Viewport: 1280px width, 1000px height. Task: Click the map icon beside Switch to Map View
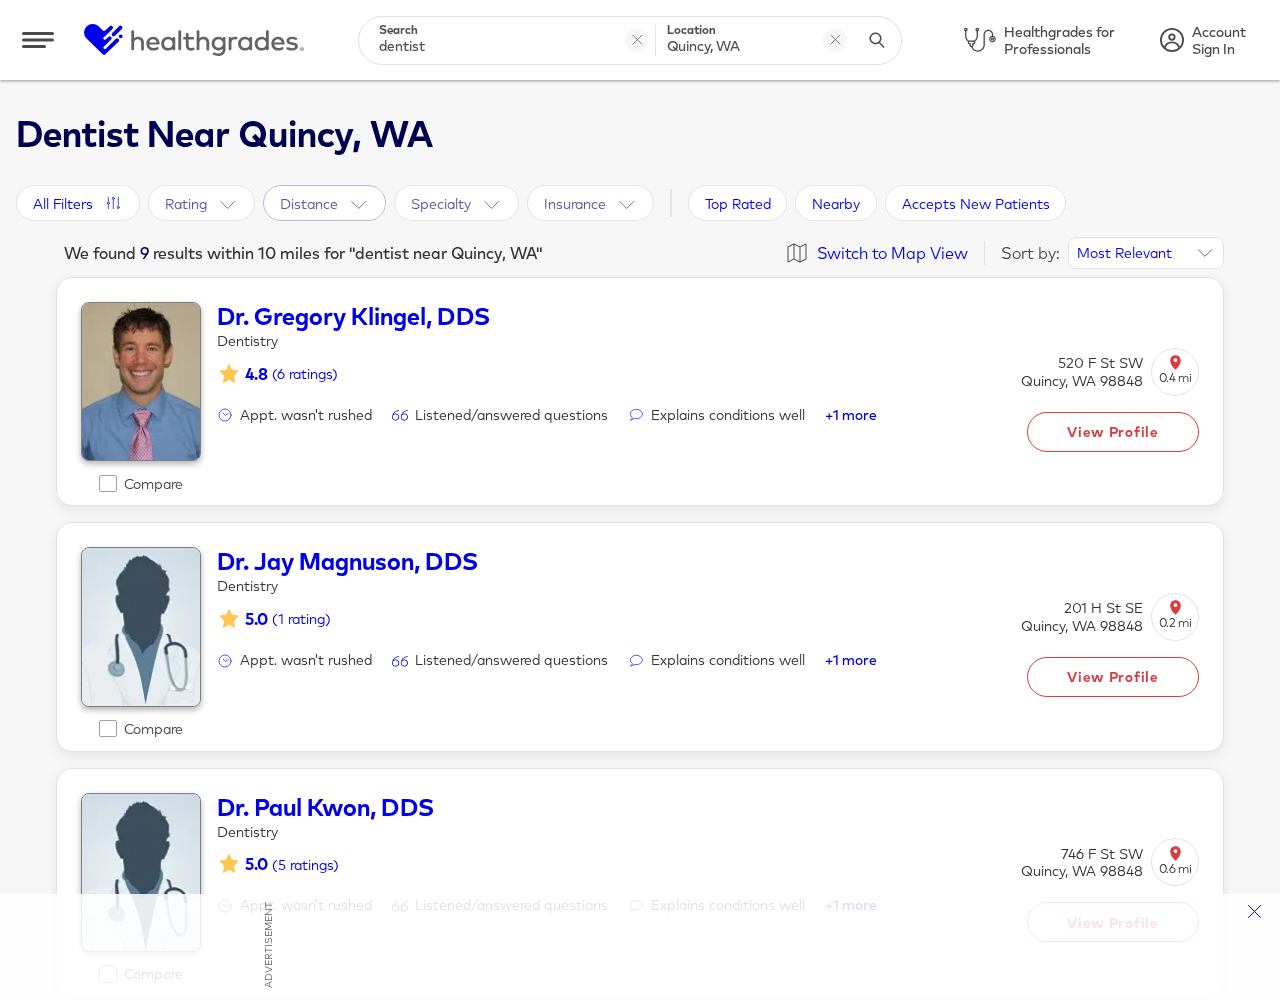point(797,253)
